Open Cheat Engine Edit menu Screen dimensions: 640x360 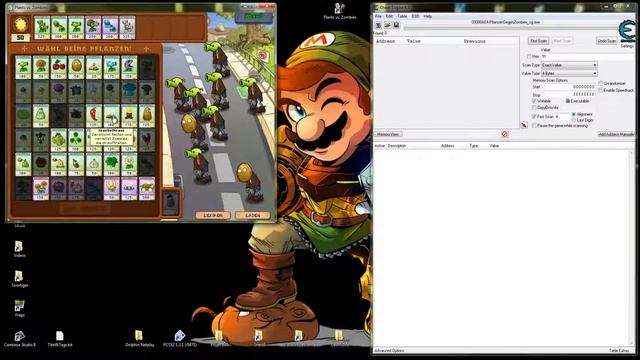pos(389,16)
